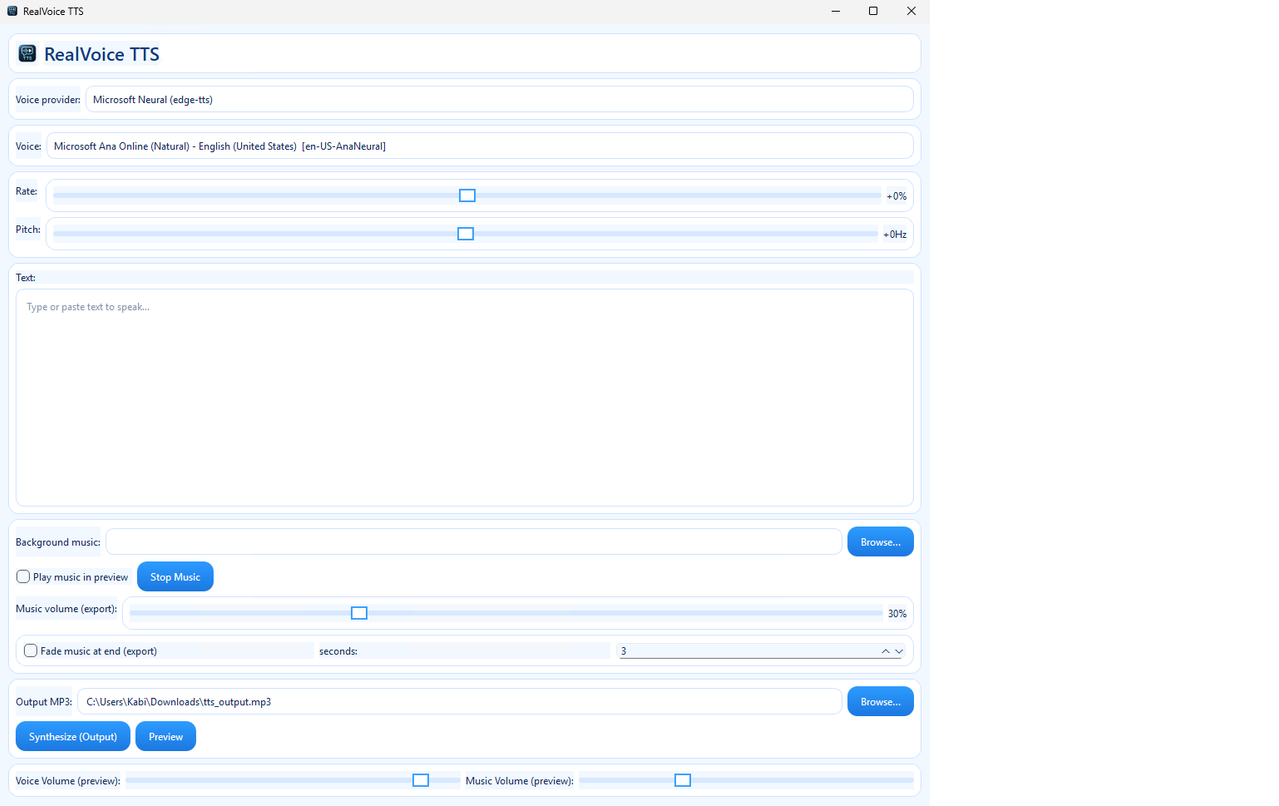The image size is (1279, 806).
Task: Decrease fade seconds with down arrow
Action: (x=899, y=651)
